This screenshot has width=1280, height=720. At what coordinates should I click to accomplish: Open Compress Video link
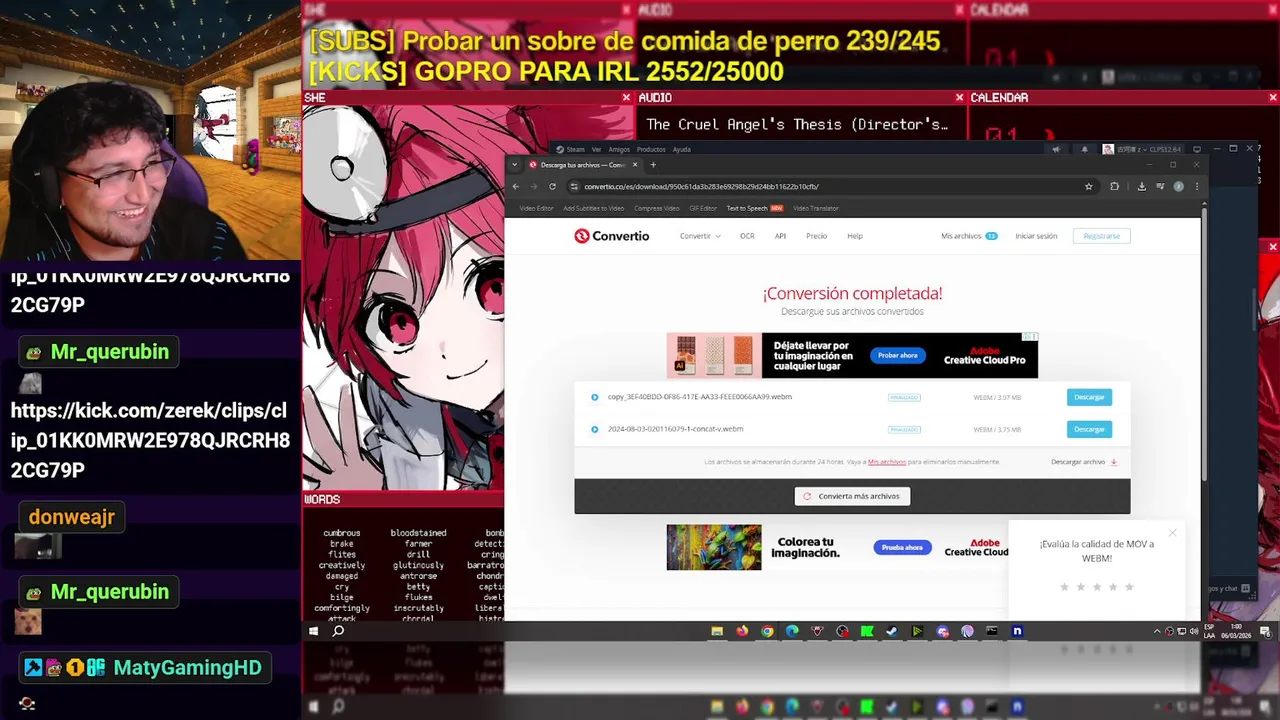[x=656, y=208]
